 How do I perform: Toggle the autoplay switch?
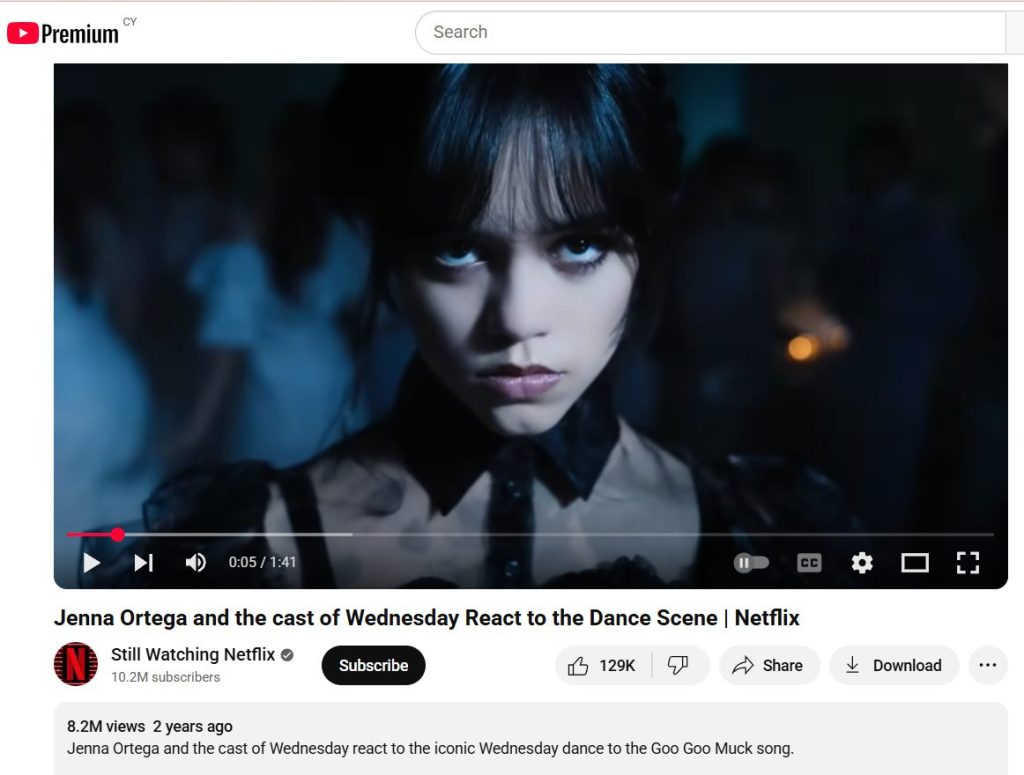coord(751,562)
